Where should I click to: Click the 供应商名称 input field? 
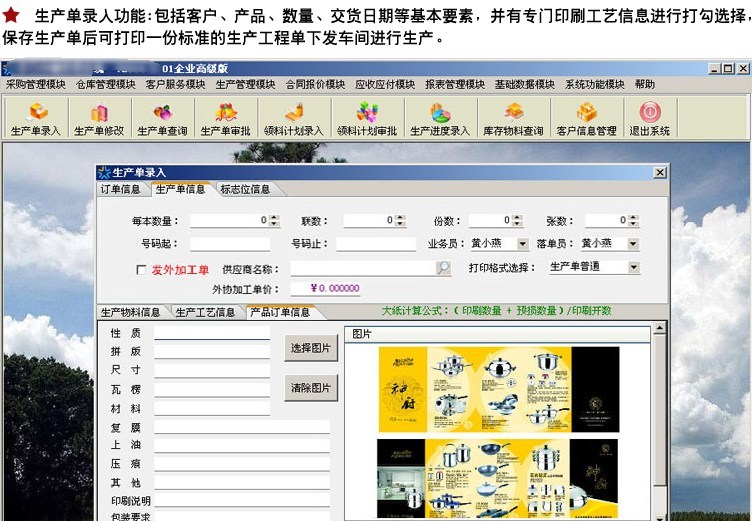point(363,268)
